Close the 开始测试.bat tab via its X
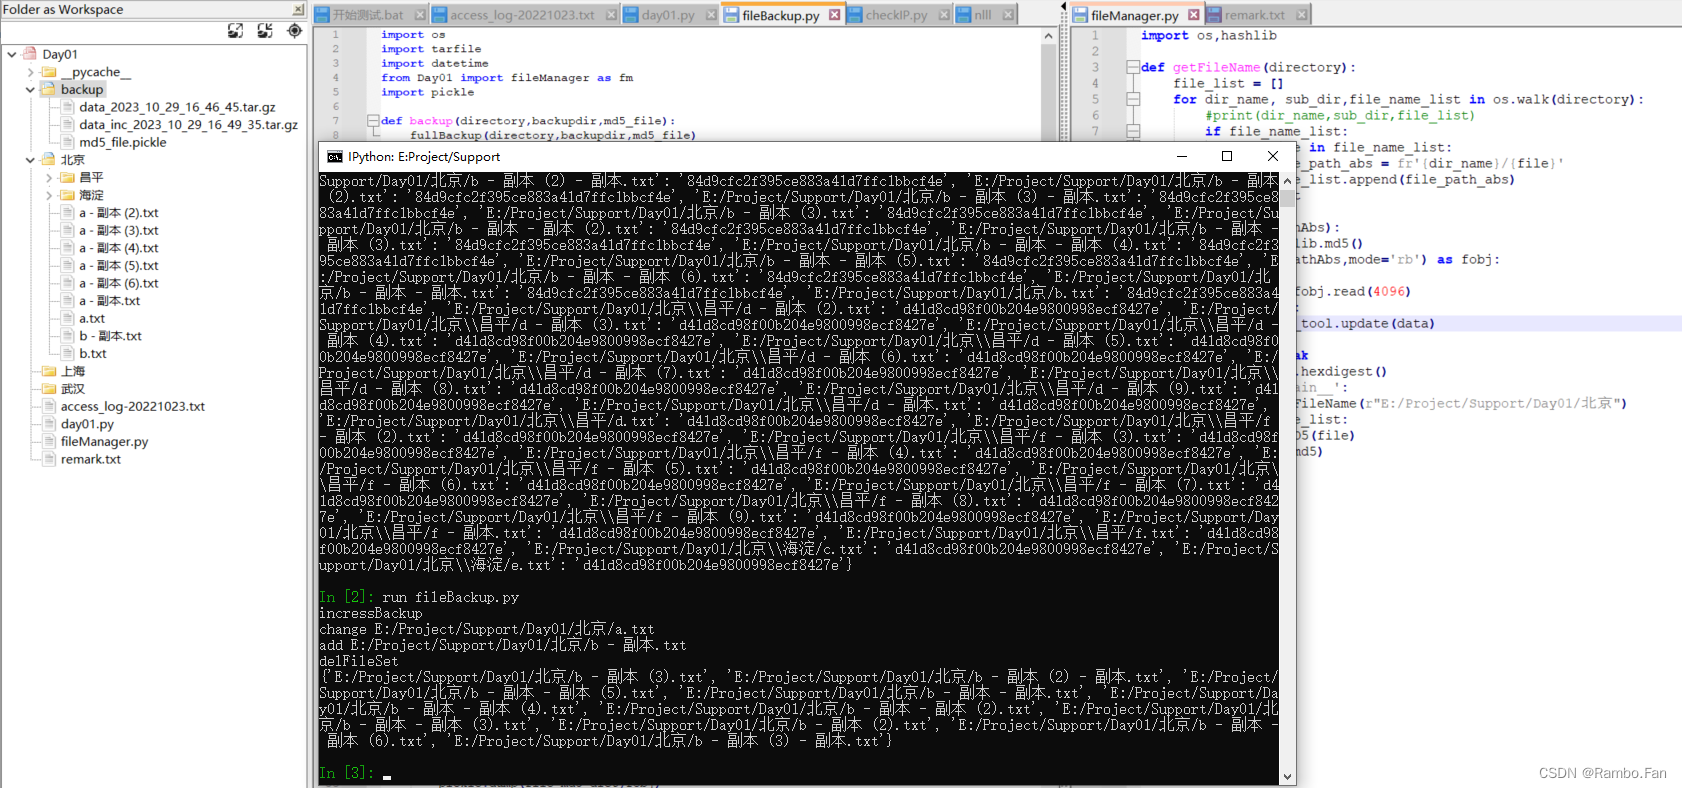This screenshot has height=788, width=1682. click(420, 15)
